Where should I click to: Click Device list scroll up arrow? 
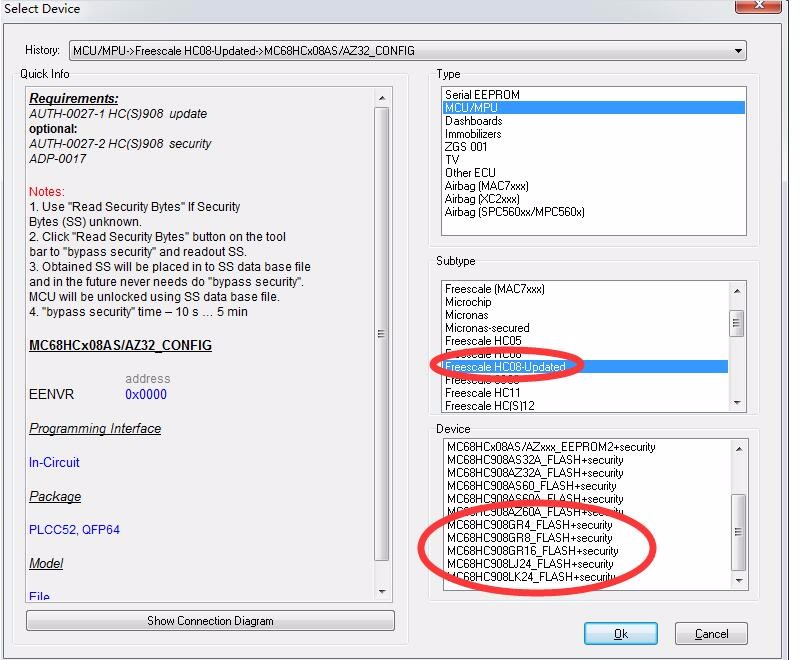click(x=739, y=449)
